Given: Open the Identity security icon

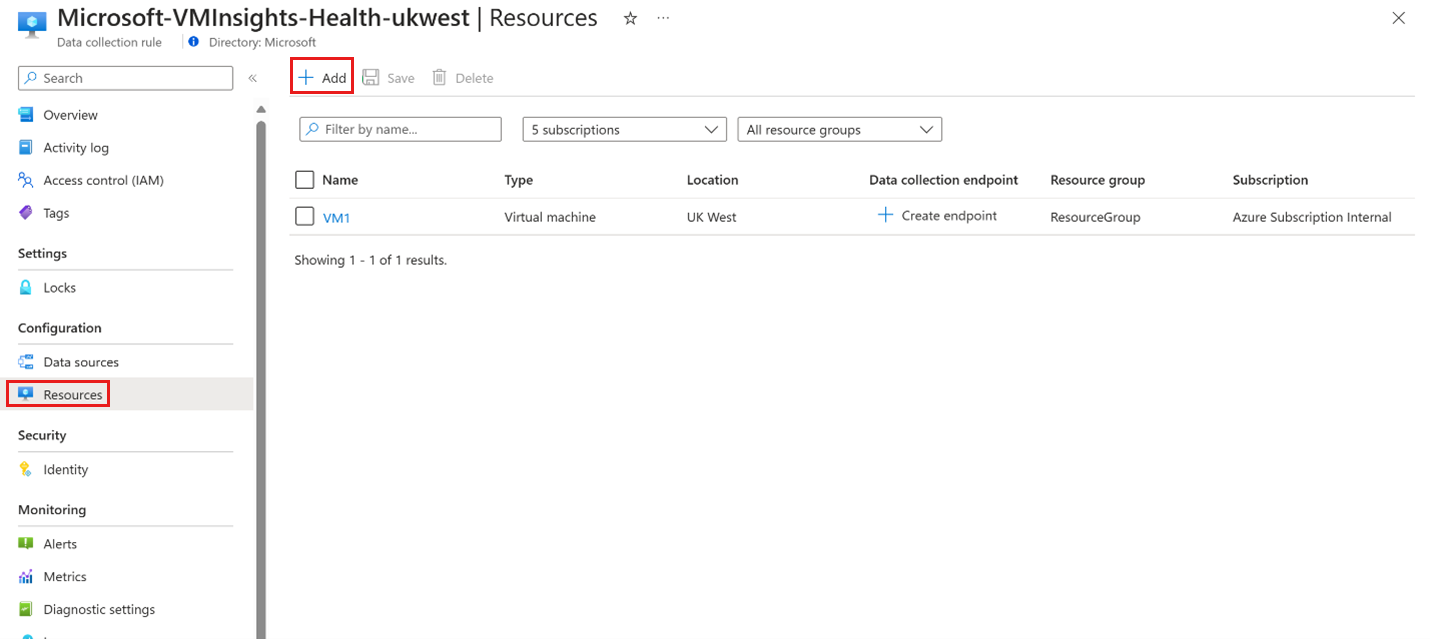Looking at the screenshot, I should [25, 469].
